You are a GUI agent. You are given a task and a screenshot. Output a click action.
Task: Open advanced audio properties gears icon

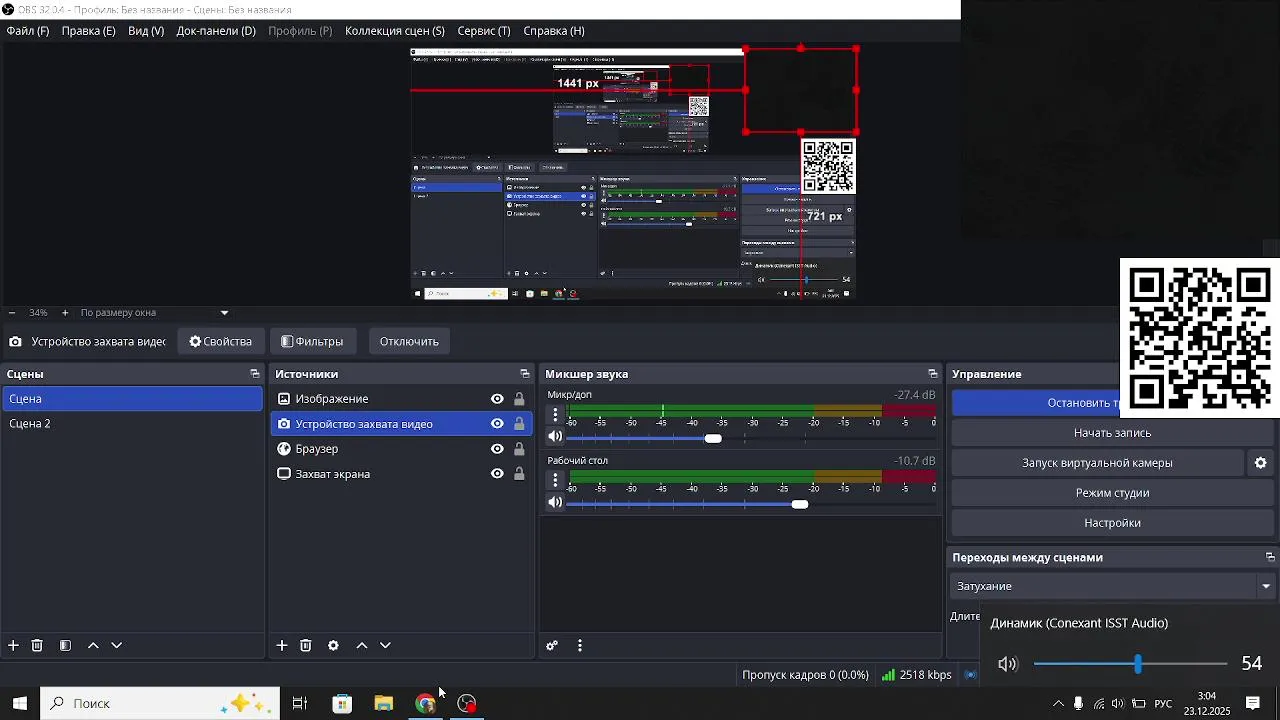(x=551, y=646)
